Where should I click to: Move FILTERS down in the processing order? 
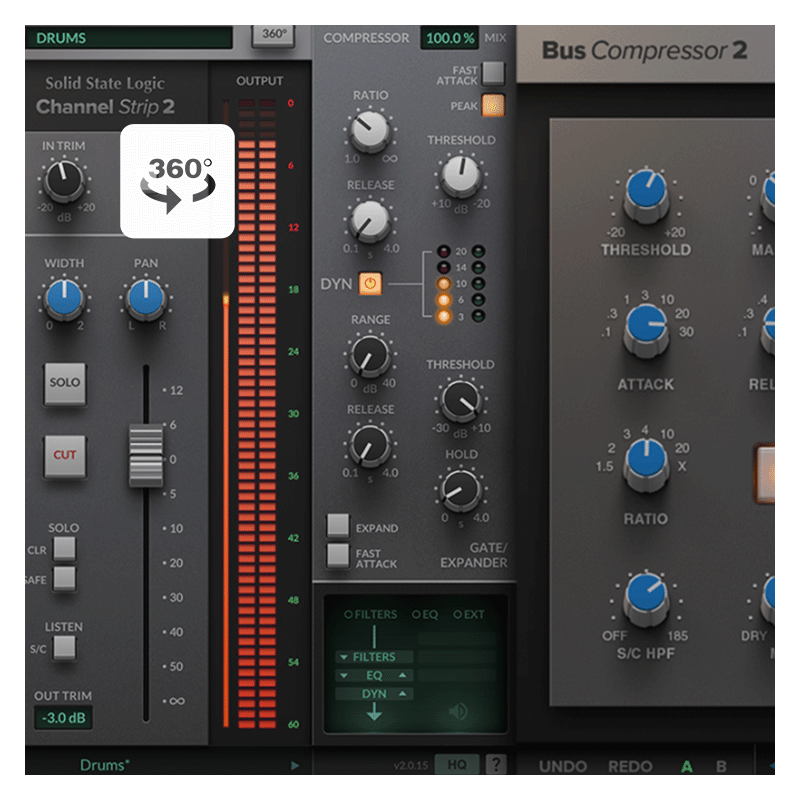coord(344,657)
